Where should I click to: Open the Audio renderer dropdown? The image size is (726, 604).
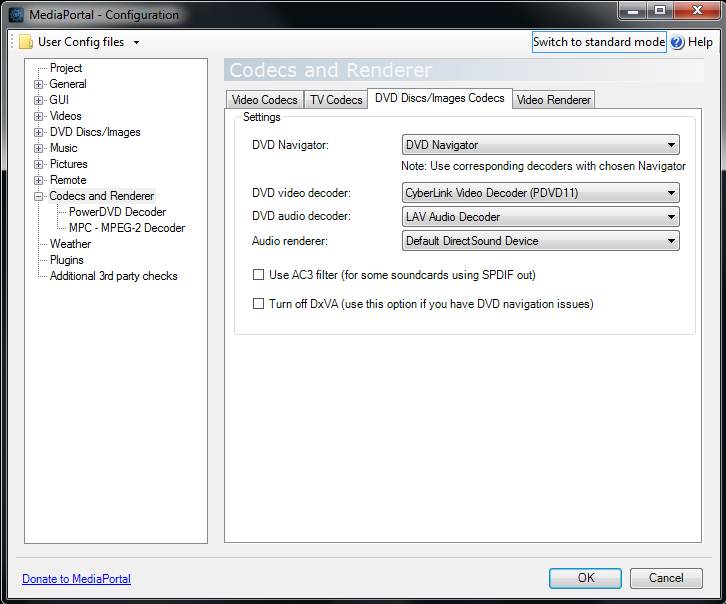click(x=540, y=241)
